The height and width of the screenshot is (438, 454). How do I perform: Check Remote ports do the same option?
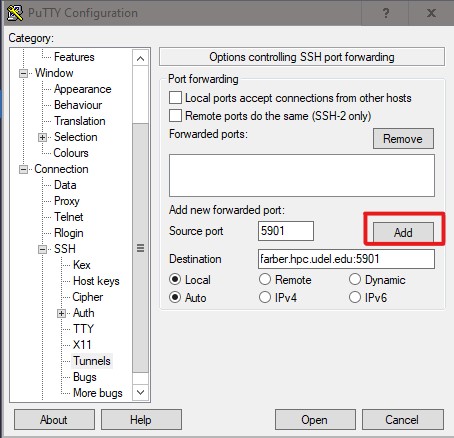175,116
